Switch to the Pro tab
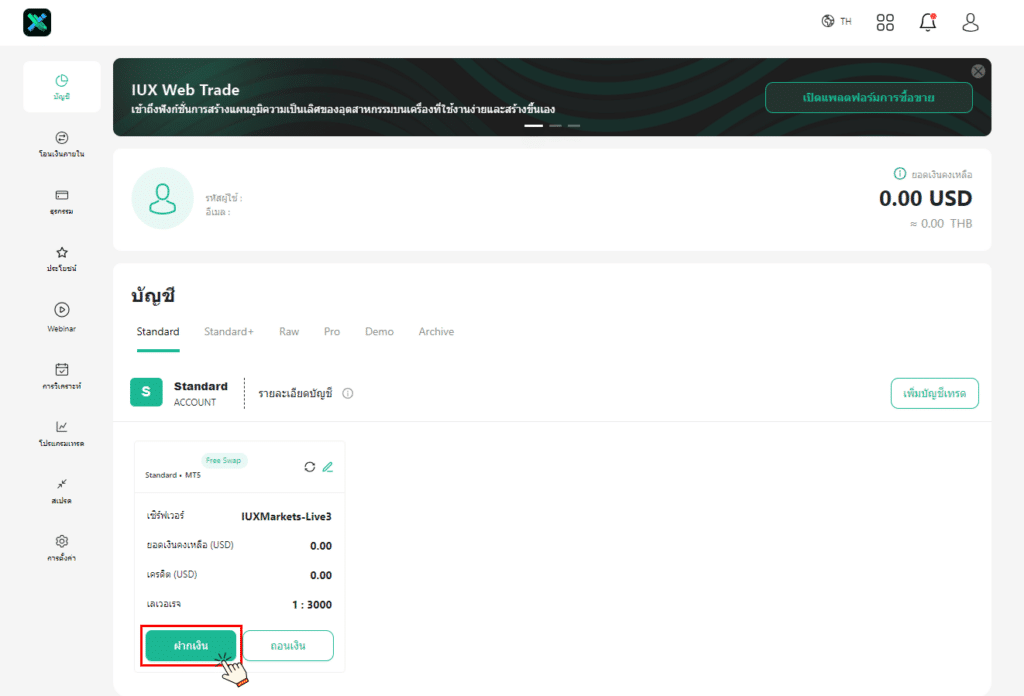 coord(332,332)
